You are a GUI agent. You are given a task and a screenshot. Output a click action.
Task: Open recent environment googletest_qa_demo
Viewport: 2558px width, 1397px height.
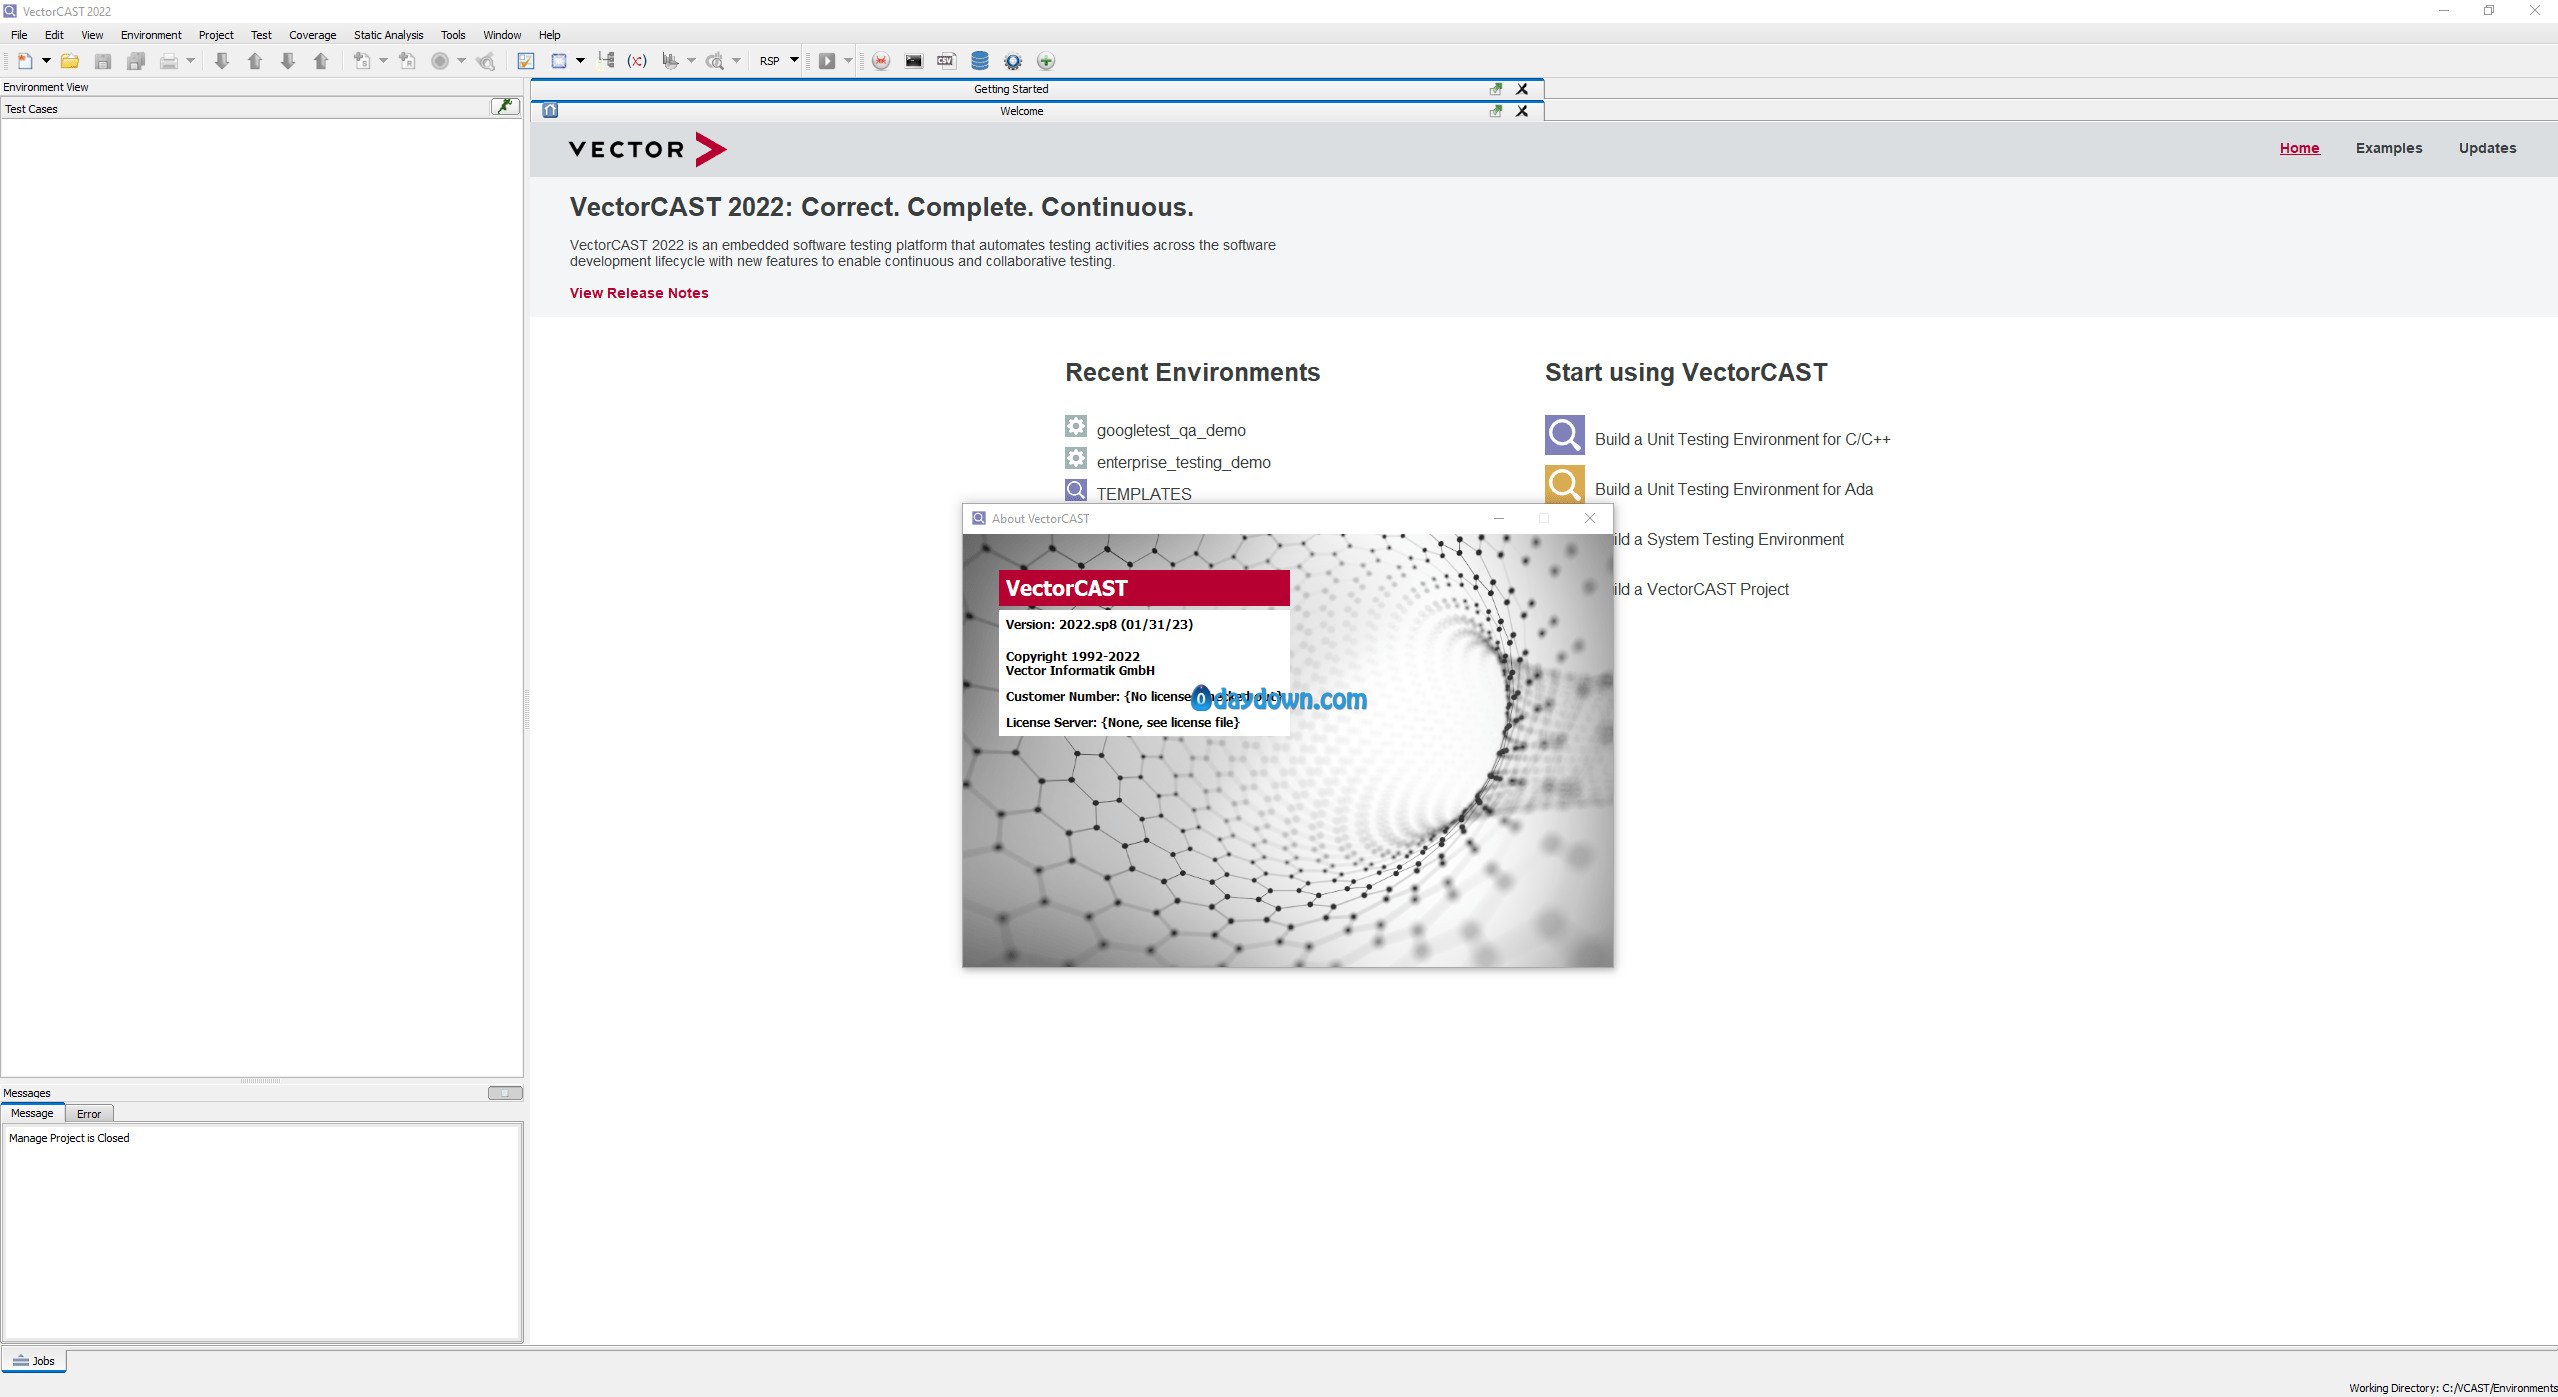[x=1171, y=430]
